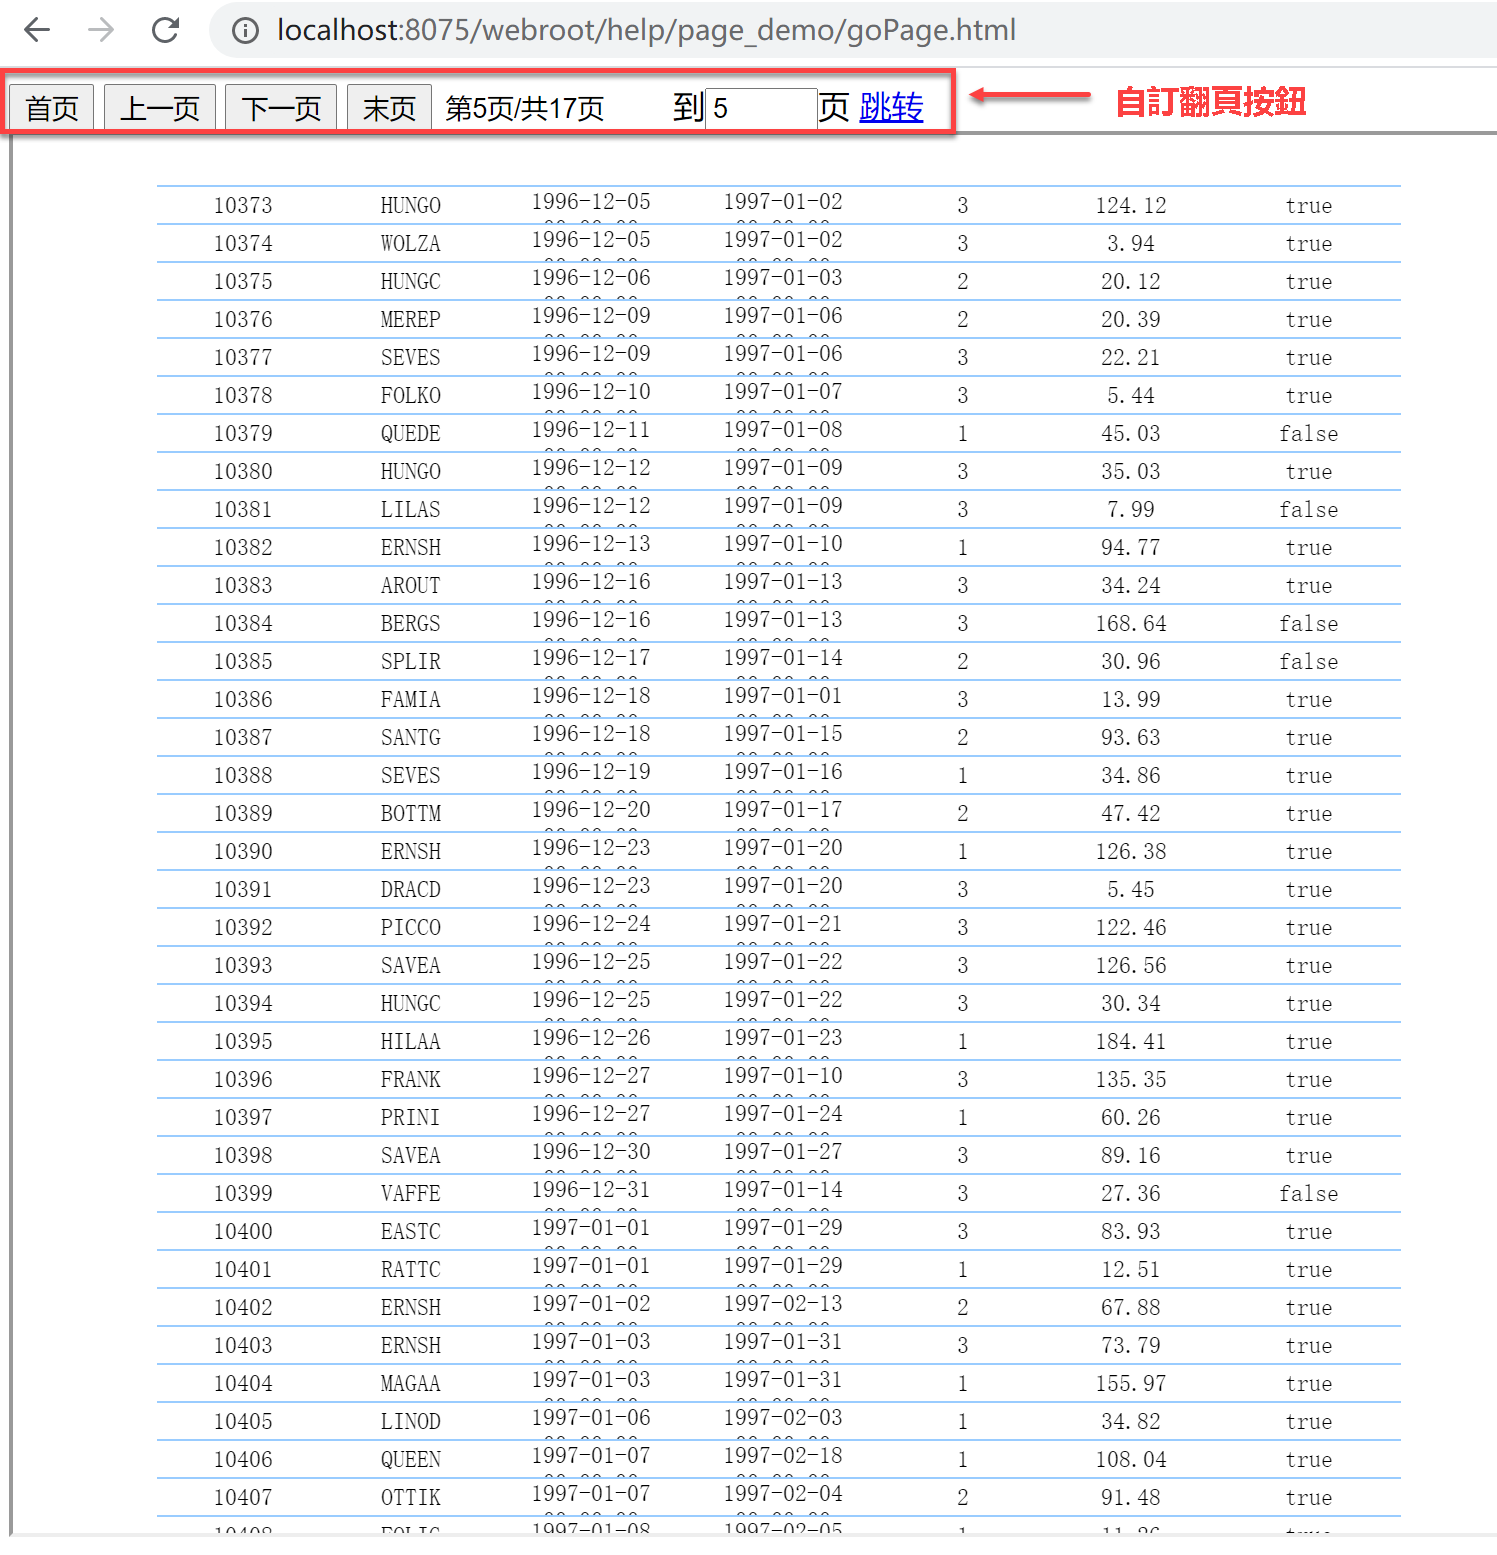Click freight value 35.03
The width and height of the screenshot is (1497, 1555).
pyautogui.click(x=1131, y=472)
